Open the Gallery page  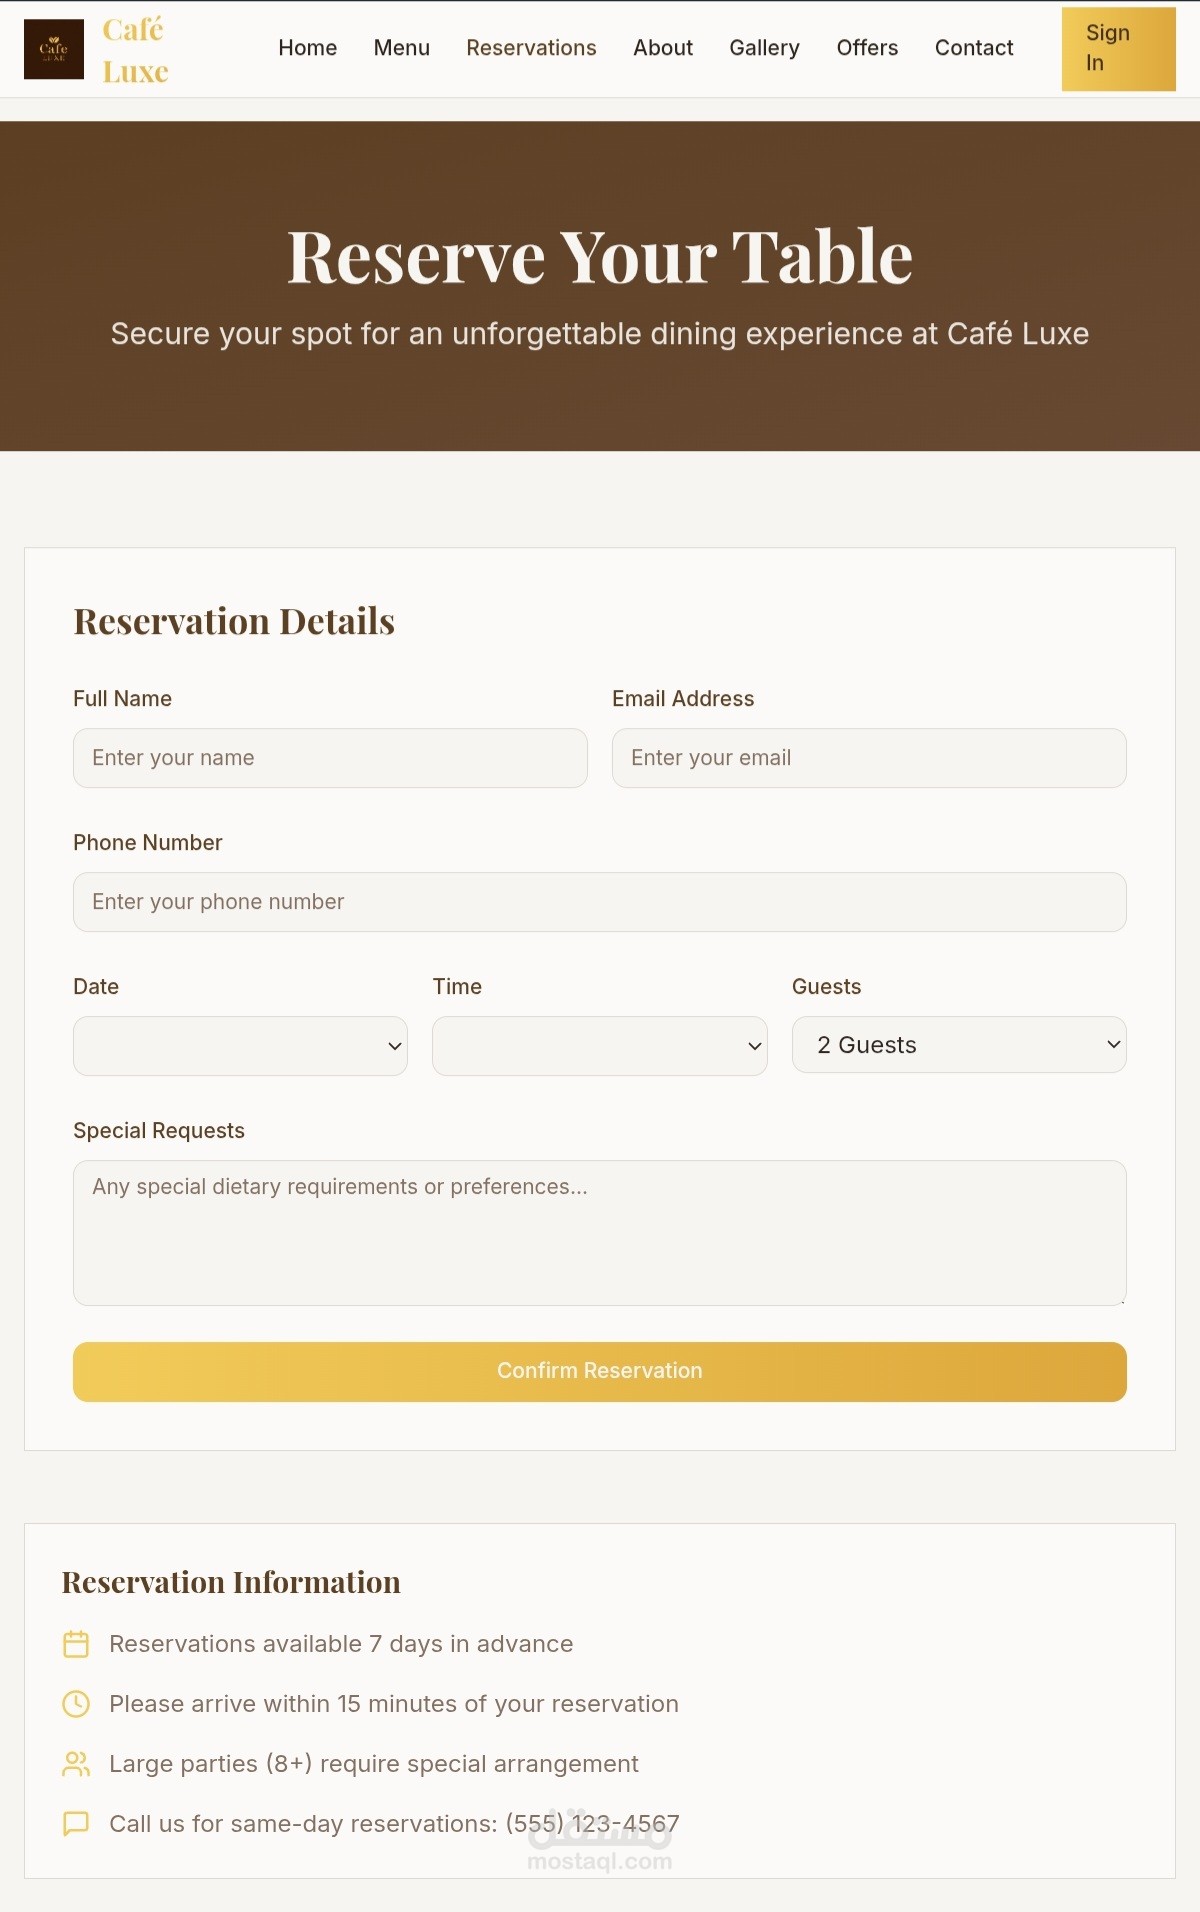coord(764,48)
